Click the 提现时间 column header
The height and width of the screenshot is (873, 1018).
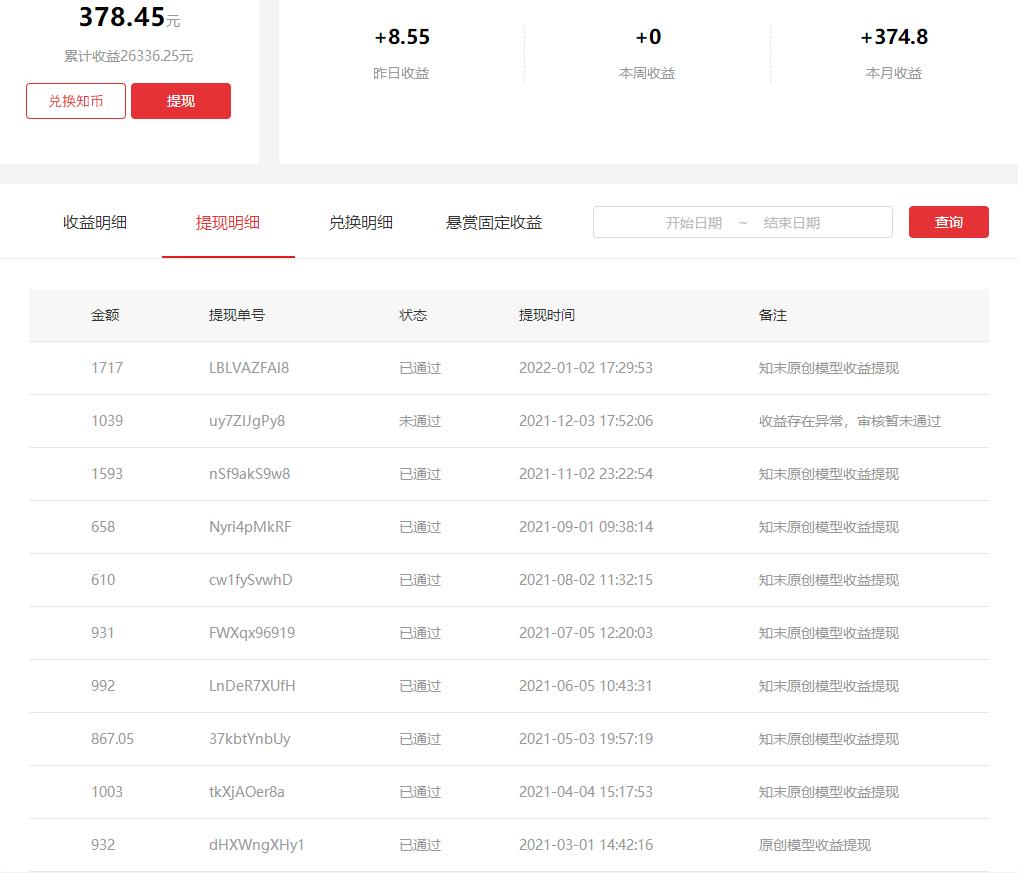coord(546,314)
